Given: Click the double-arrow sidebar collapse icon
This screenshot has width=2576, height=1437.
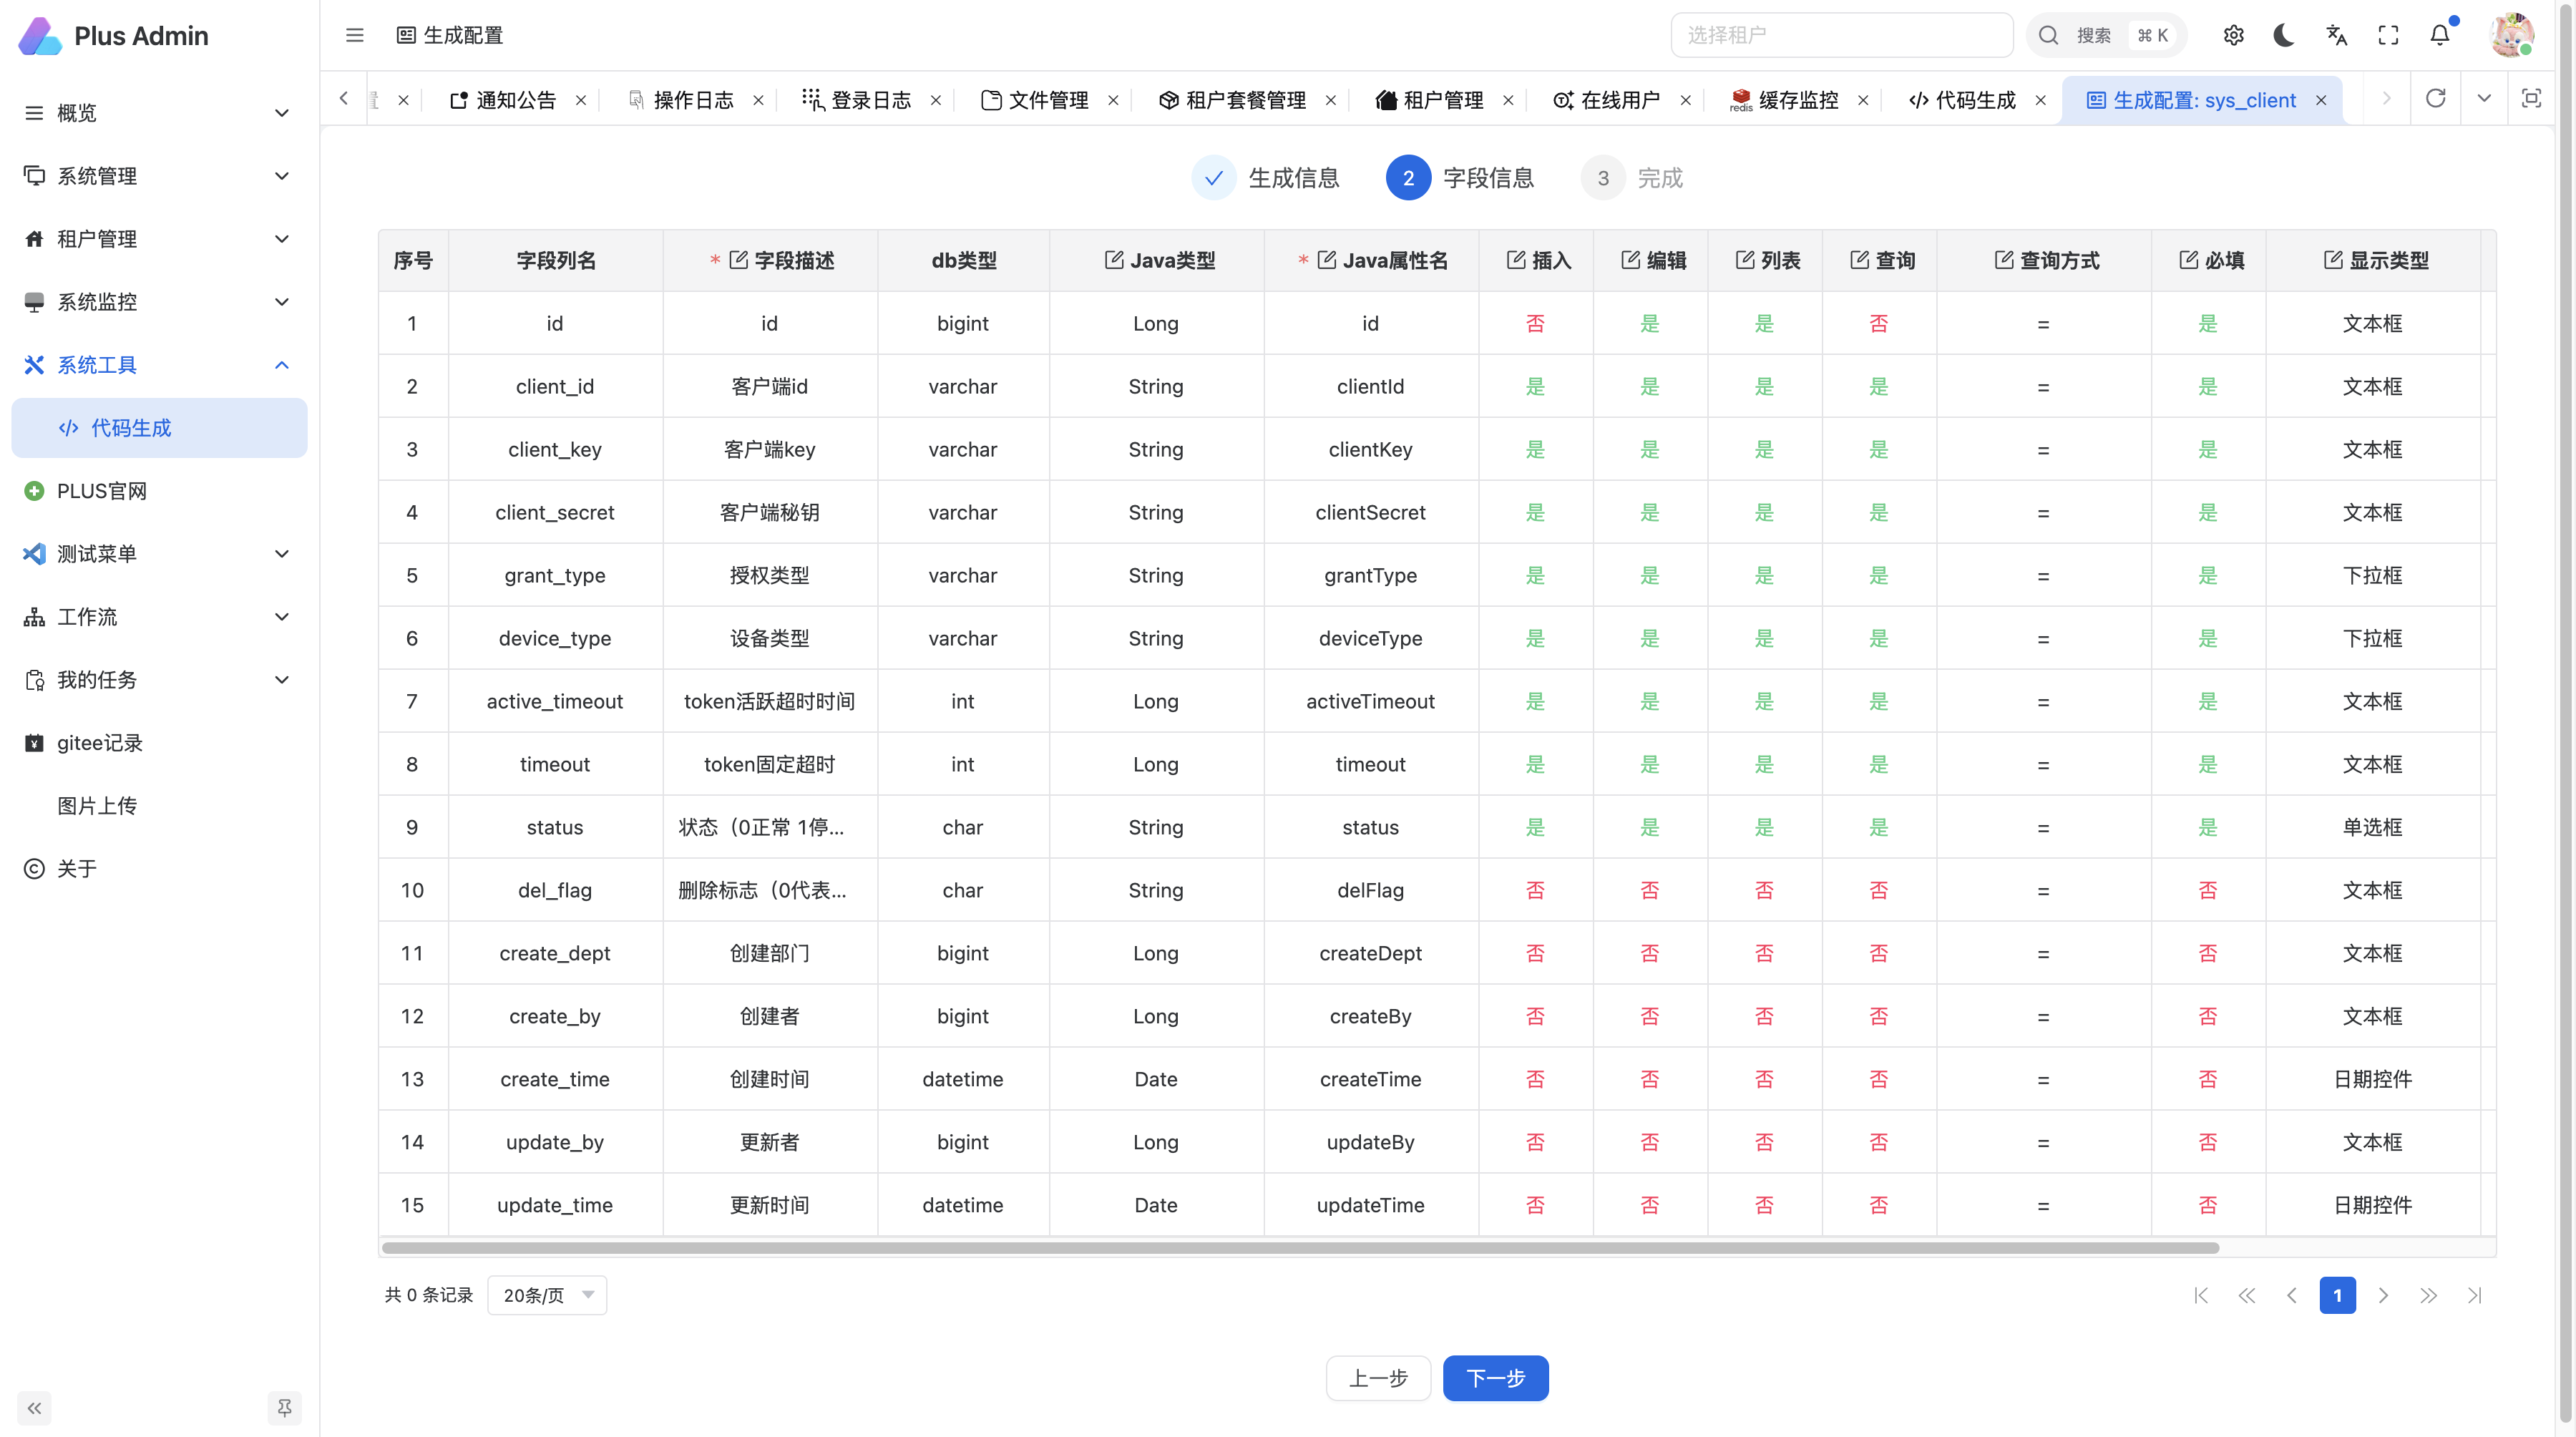Looking at the screenshot, I should coord(35,1408).
